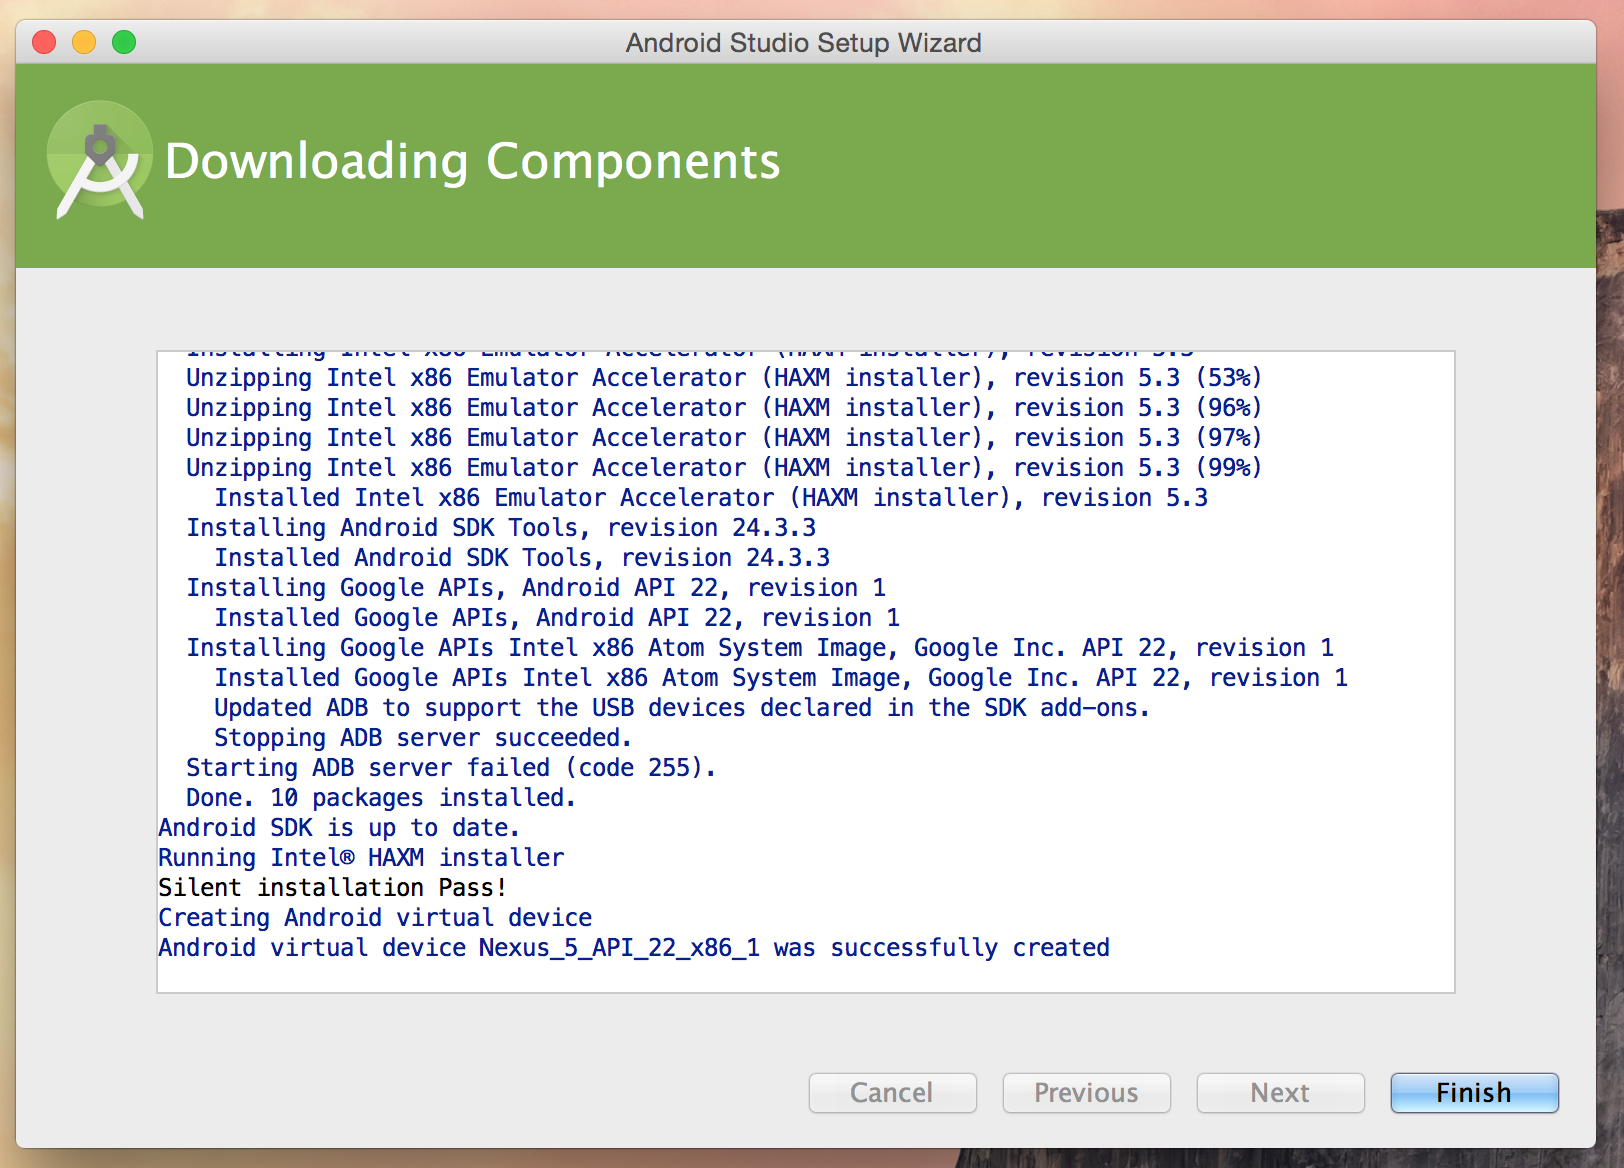Maximize the Setup Wizard with green button
1624x1168 pixels.
124,42
